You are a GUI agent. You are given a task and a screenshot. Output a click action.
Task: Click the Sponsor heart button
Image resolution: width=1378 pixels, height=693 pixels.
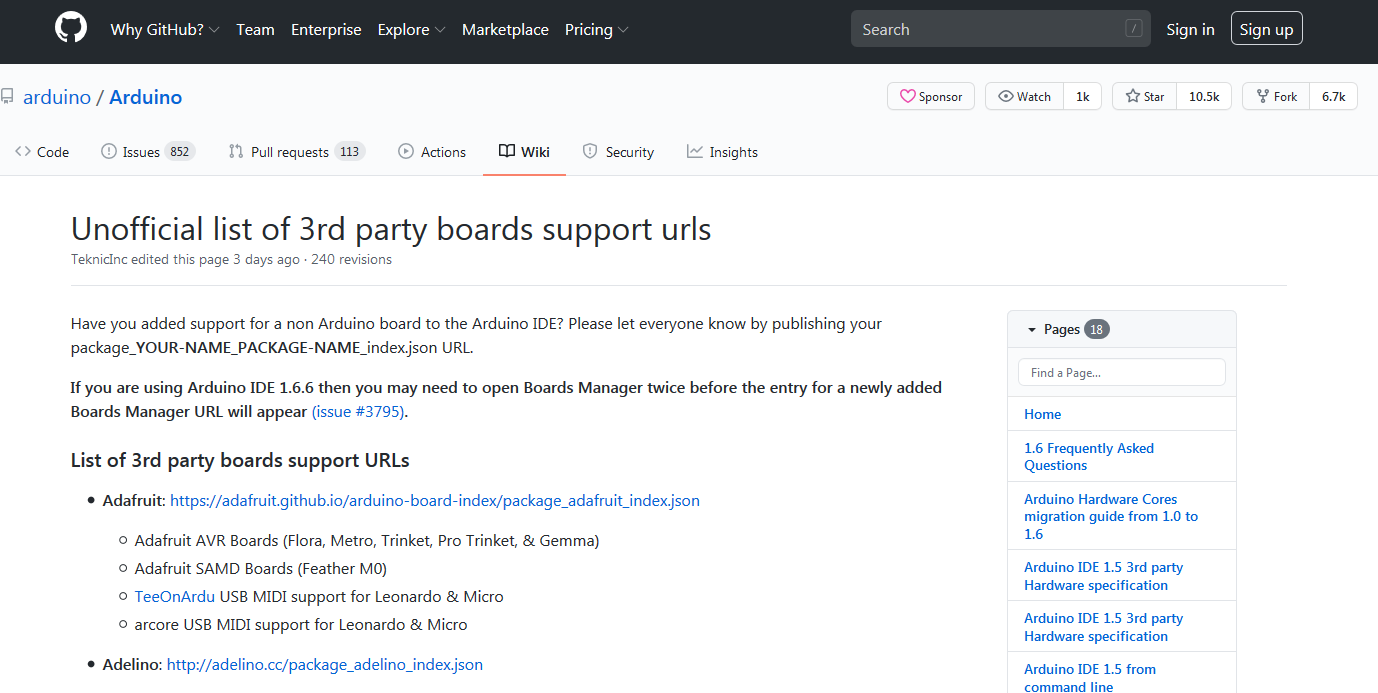click(930, 96)
